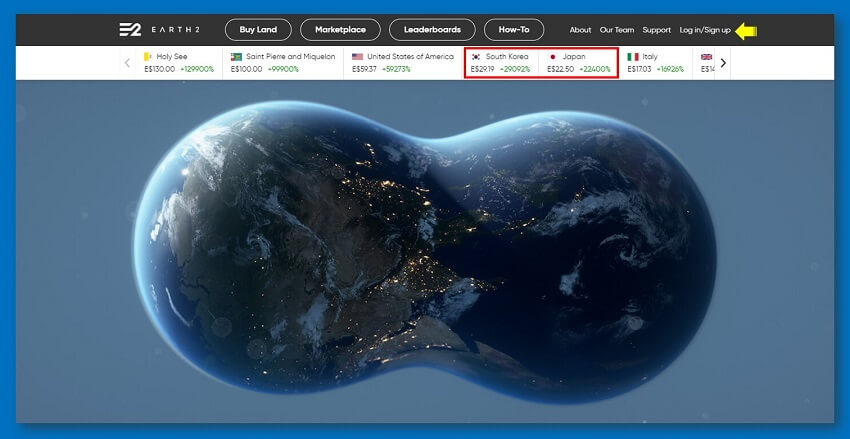
Task: Select the South Korea name
Action: tap(507, 56)
